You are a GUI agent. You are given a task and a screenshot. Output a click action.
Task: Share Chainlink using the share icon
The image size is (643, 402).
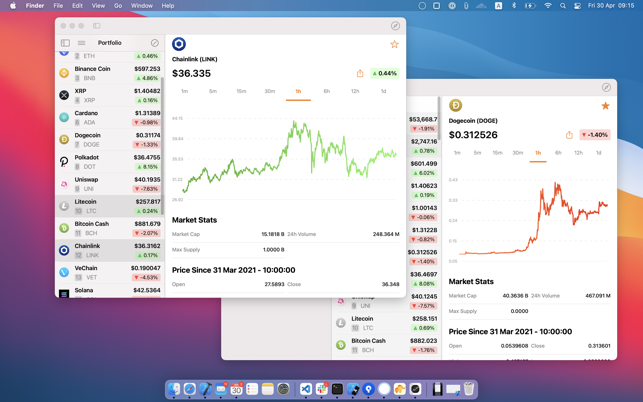point(360,73)
